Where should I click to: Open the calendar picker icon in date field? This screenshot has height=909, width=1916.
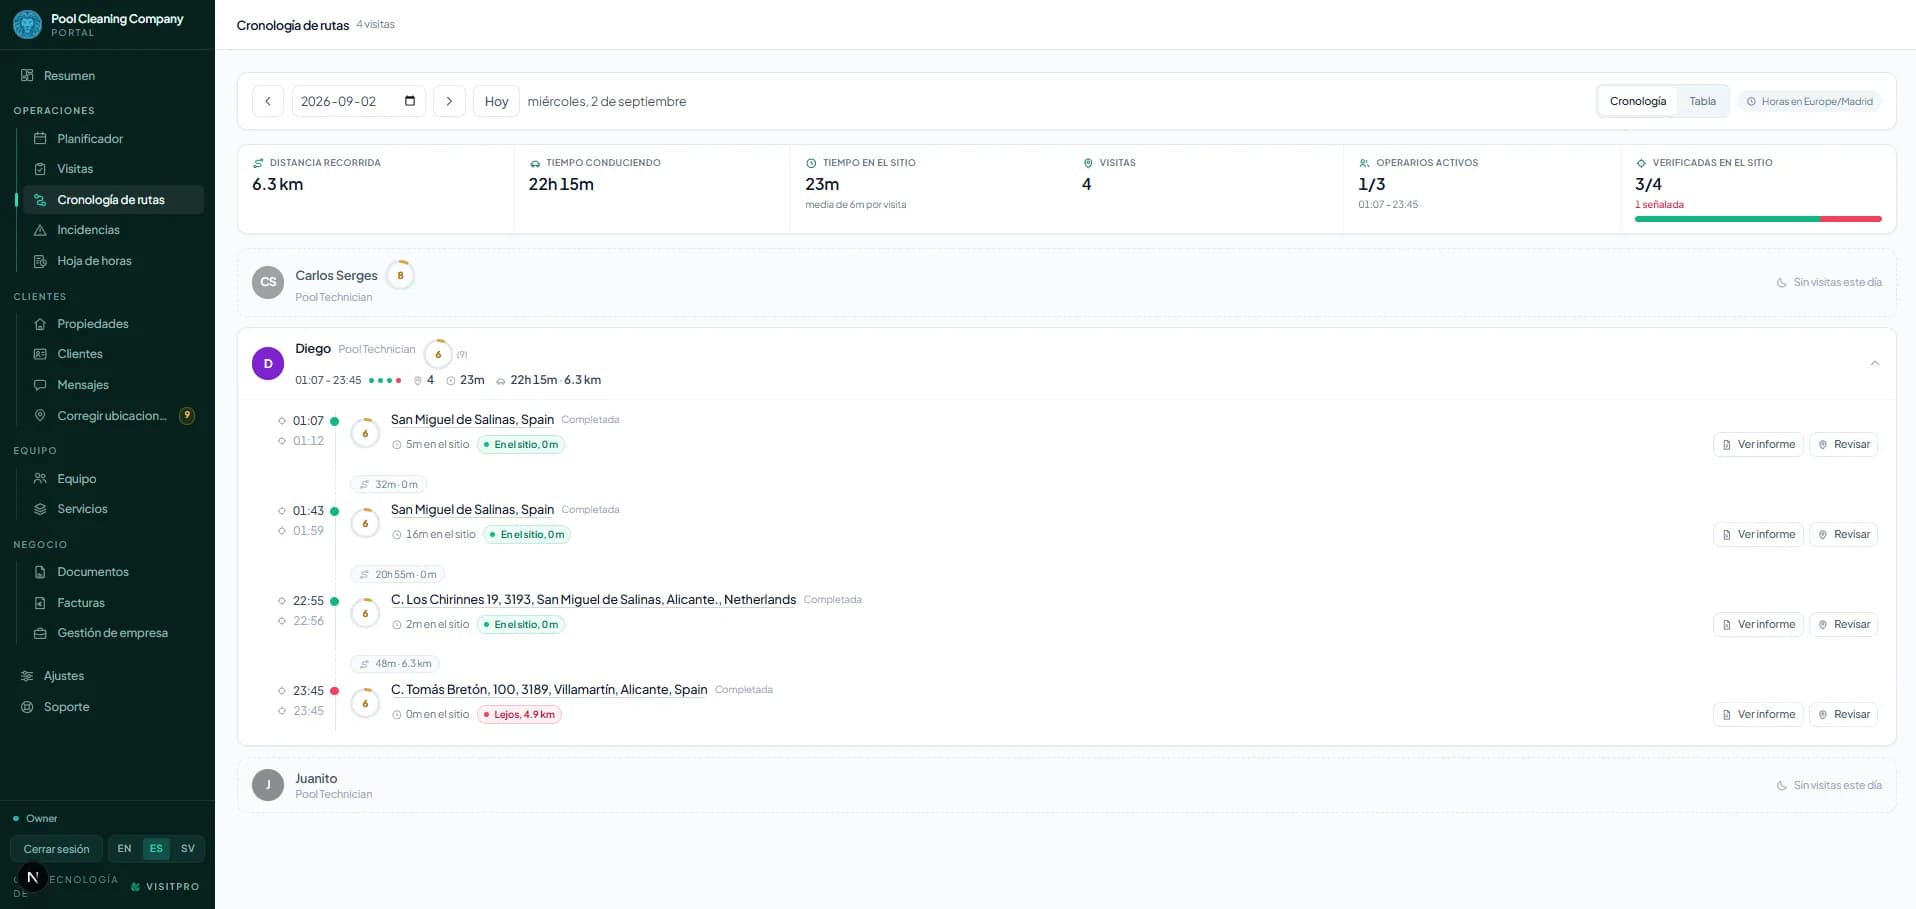pos(410,101)
